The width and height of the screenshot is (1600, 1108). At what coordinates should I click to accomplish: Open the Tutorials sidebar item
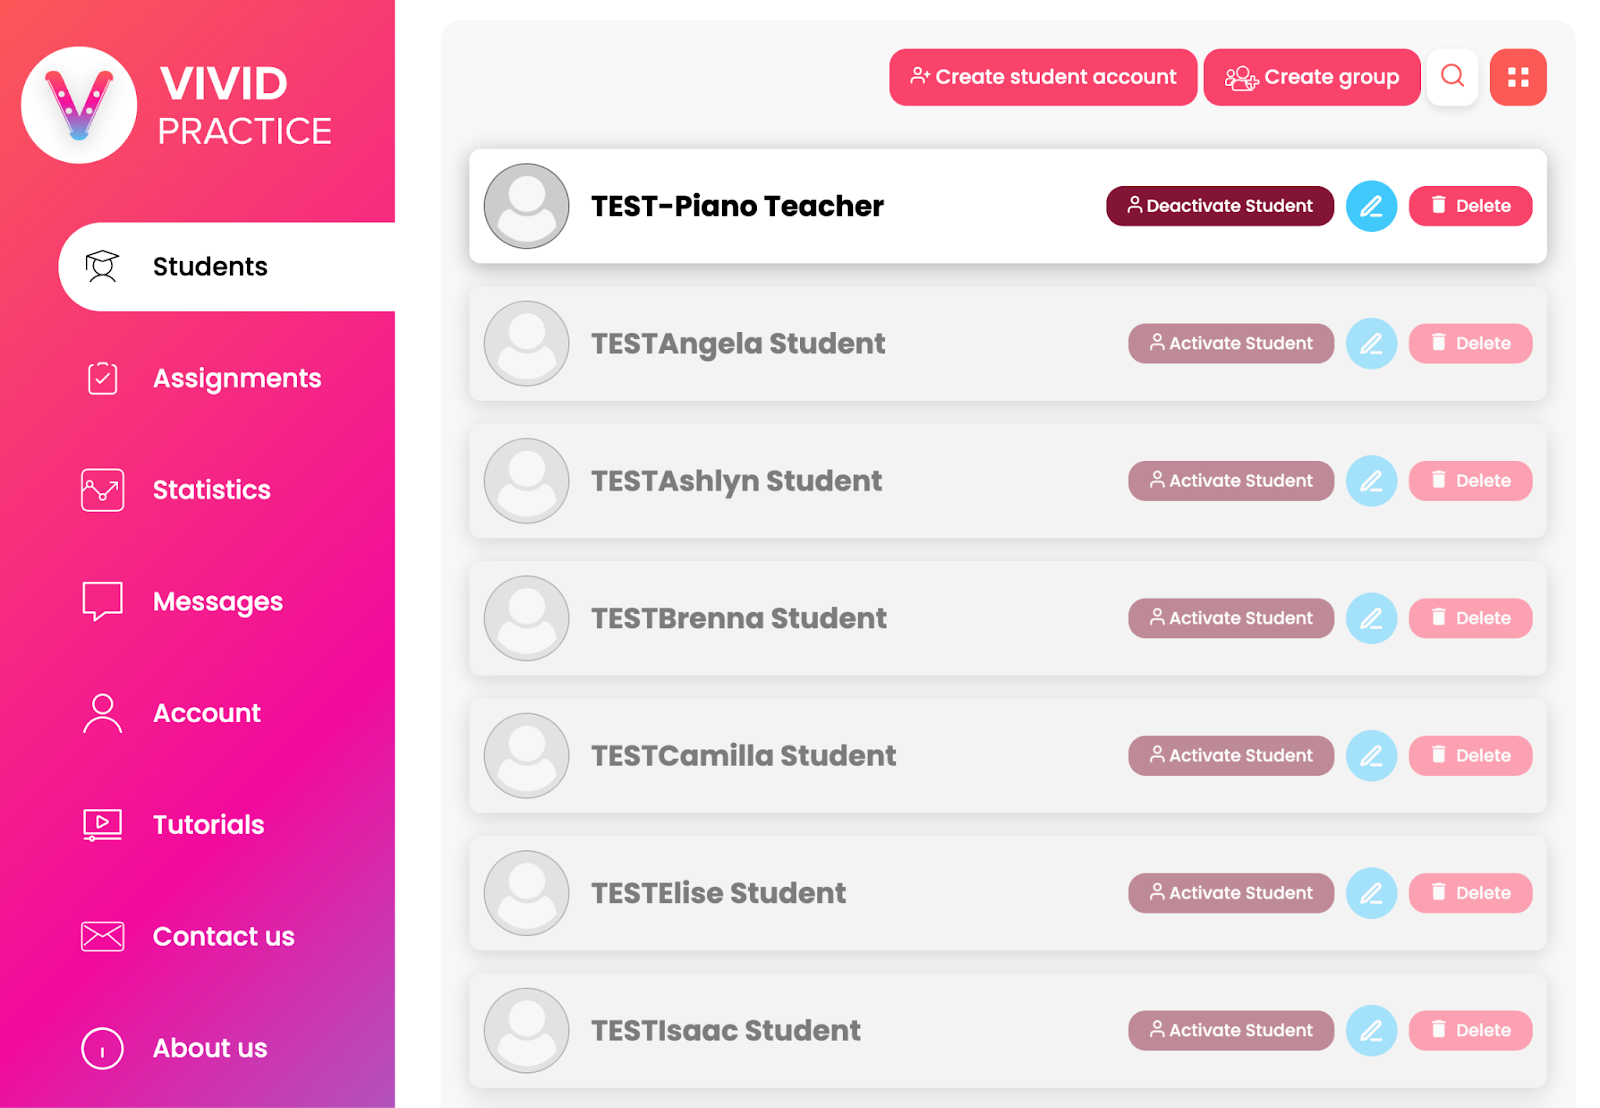208,825
